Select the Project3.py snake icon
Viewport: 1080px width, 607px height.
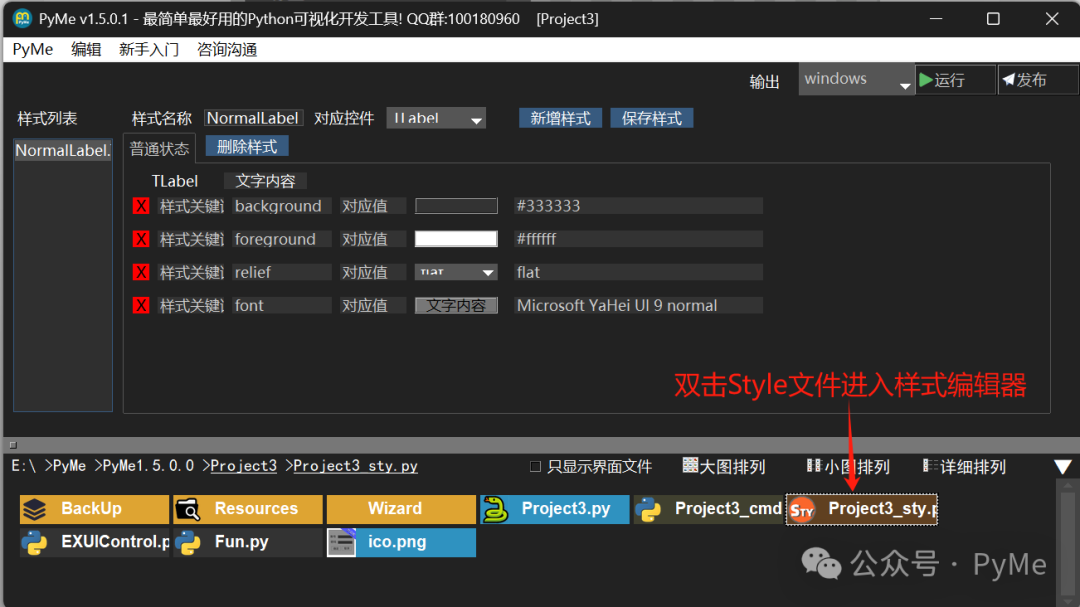pyautogui.click(x=495, y=509)
